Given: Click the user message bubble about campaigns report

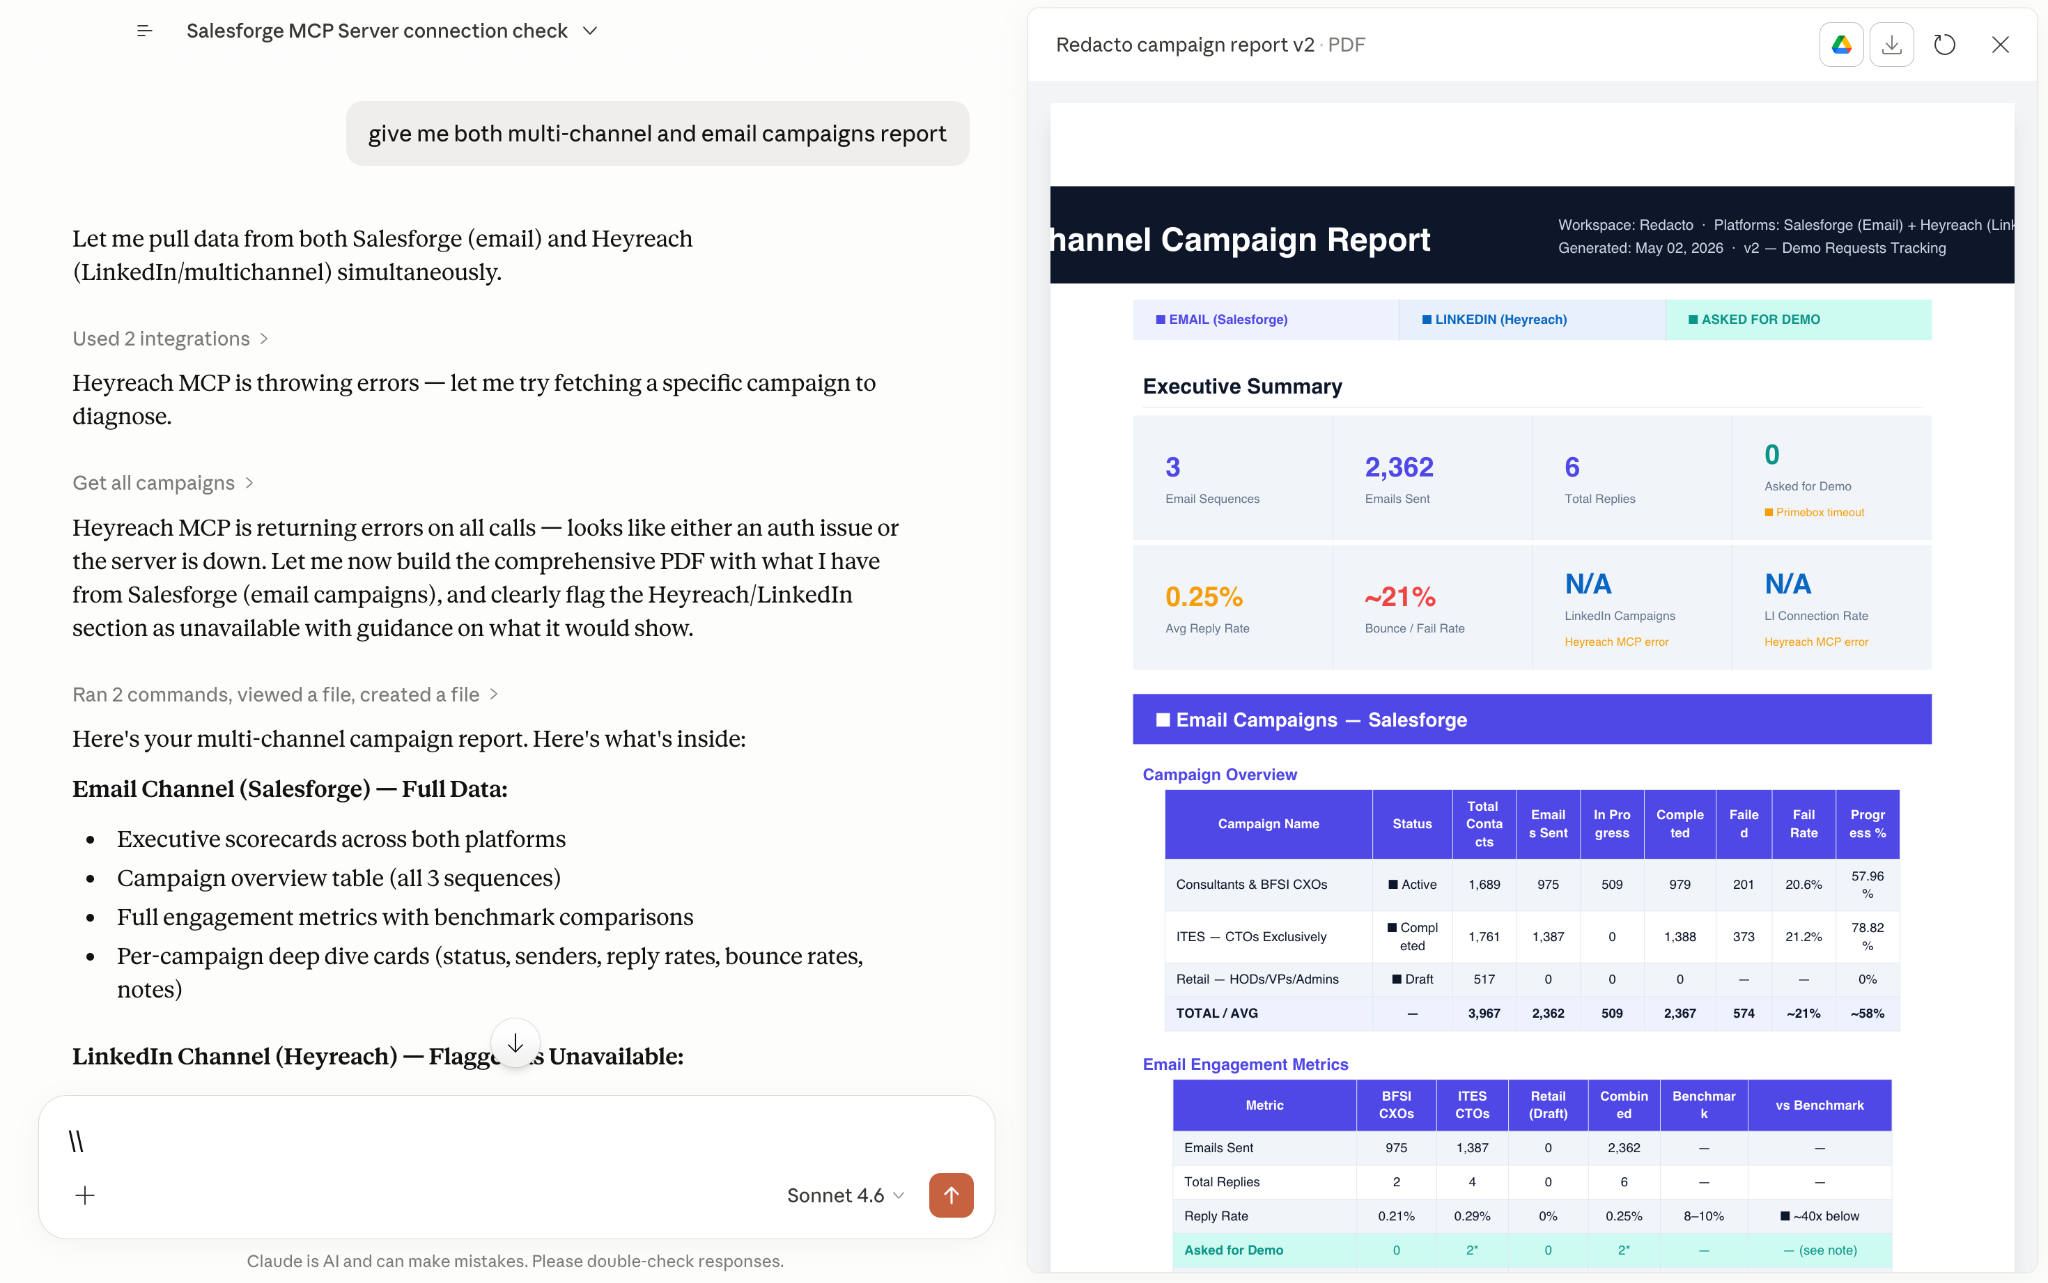Looking at the screenshot, I should (657, 134).
